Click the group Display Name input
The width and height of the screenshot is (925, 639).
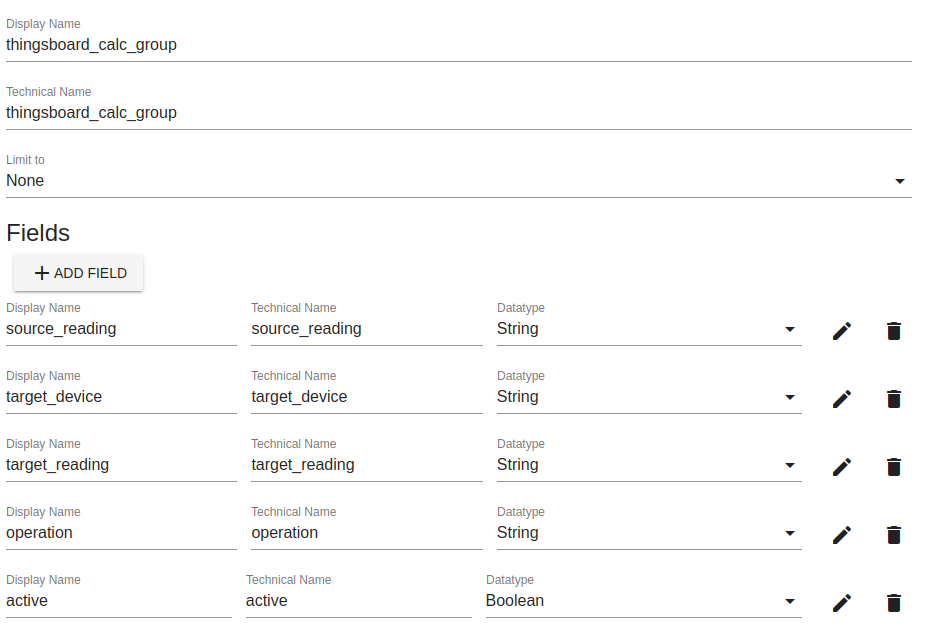[x=458, y=45]
